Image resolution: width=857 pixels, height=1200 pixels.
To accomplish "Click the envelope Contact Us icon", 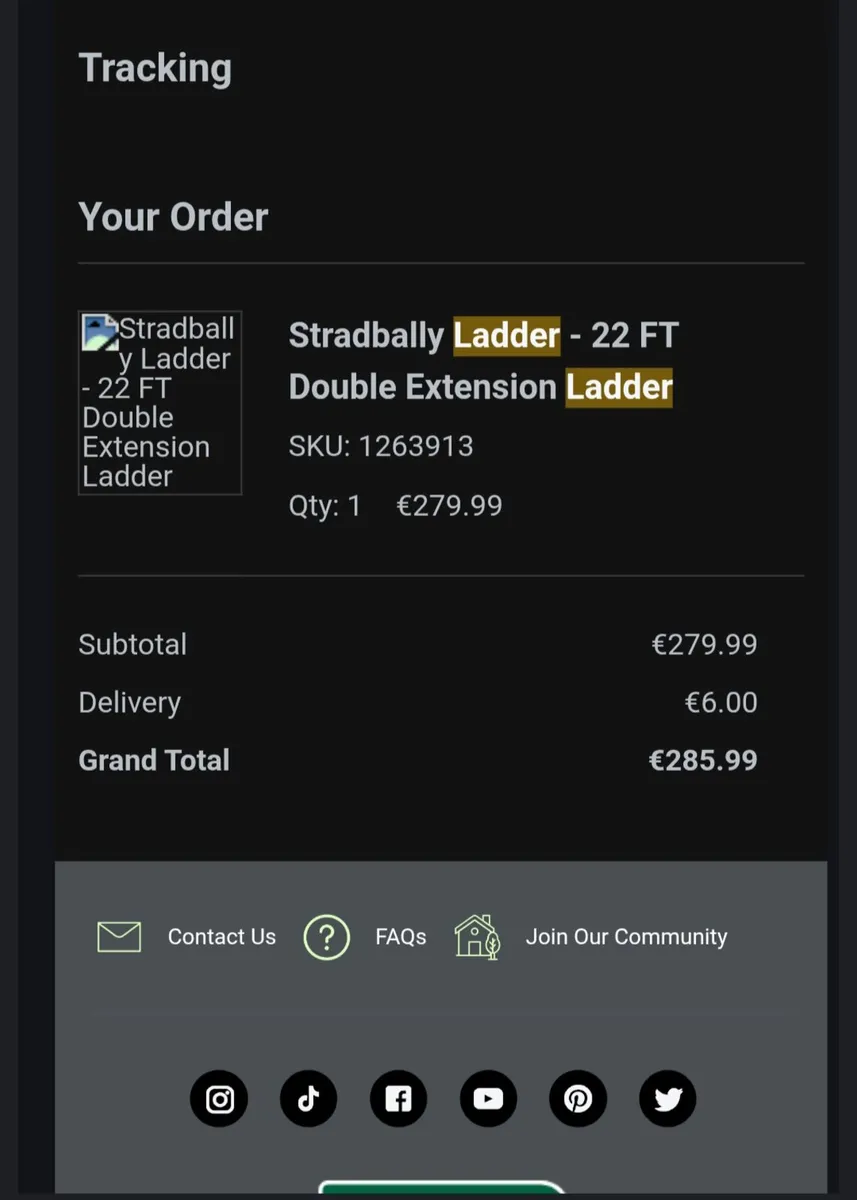I will coord(119,937).
